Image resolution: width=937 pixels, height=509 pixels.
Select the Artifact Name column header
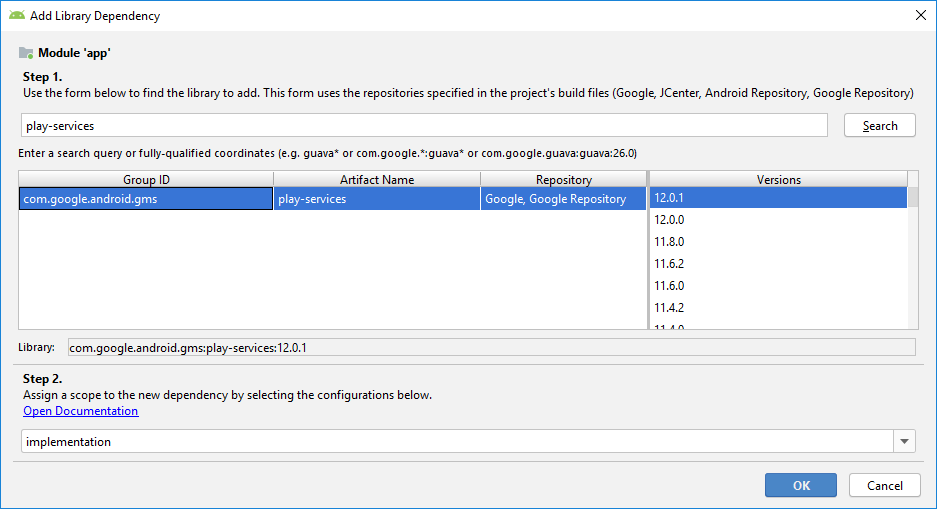pos(376,180)
